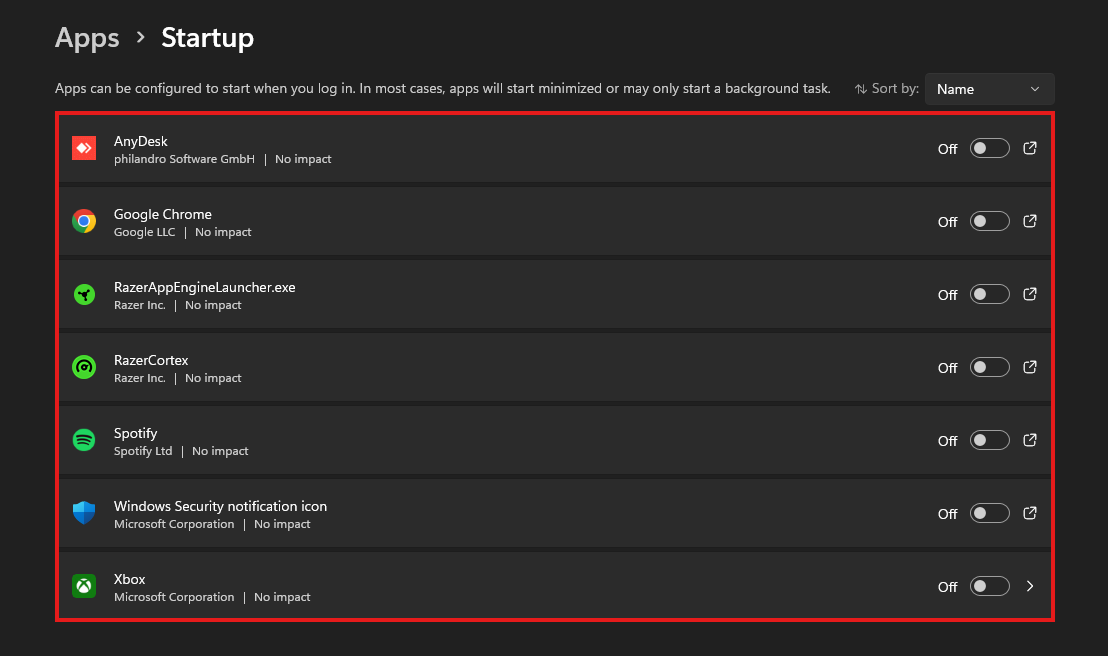Enable AnyDesk startup toggle
Image resolution: width=1108 pixels, height=656 pixels.
click(x=989, y=148)
